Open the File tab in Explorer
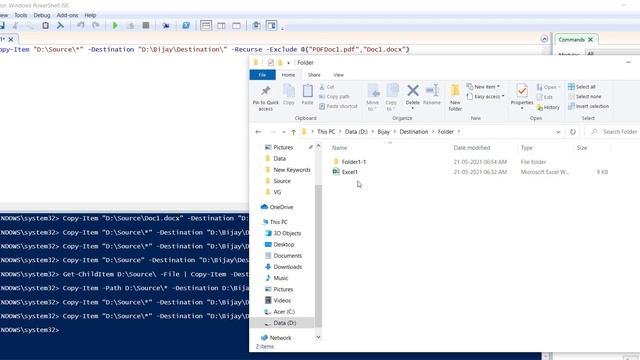Image resolution: width=640 pixels, height=360 pixels. point(262,75)
